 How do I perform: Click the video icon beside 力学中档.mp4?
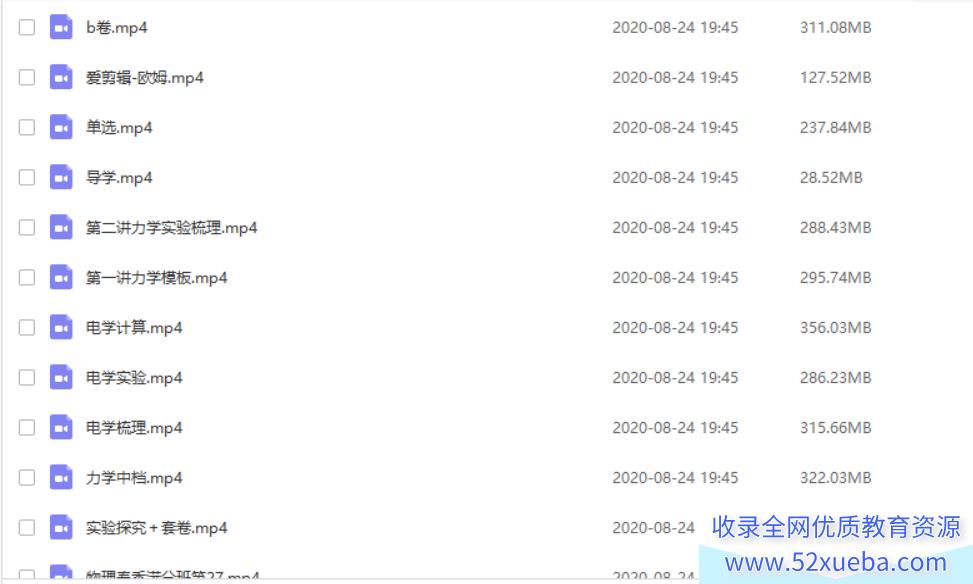click(61, 478)
